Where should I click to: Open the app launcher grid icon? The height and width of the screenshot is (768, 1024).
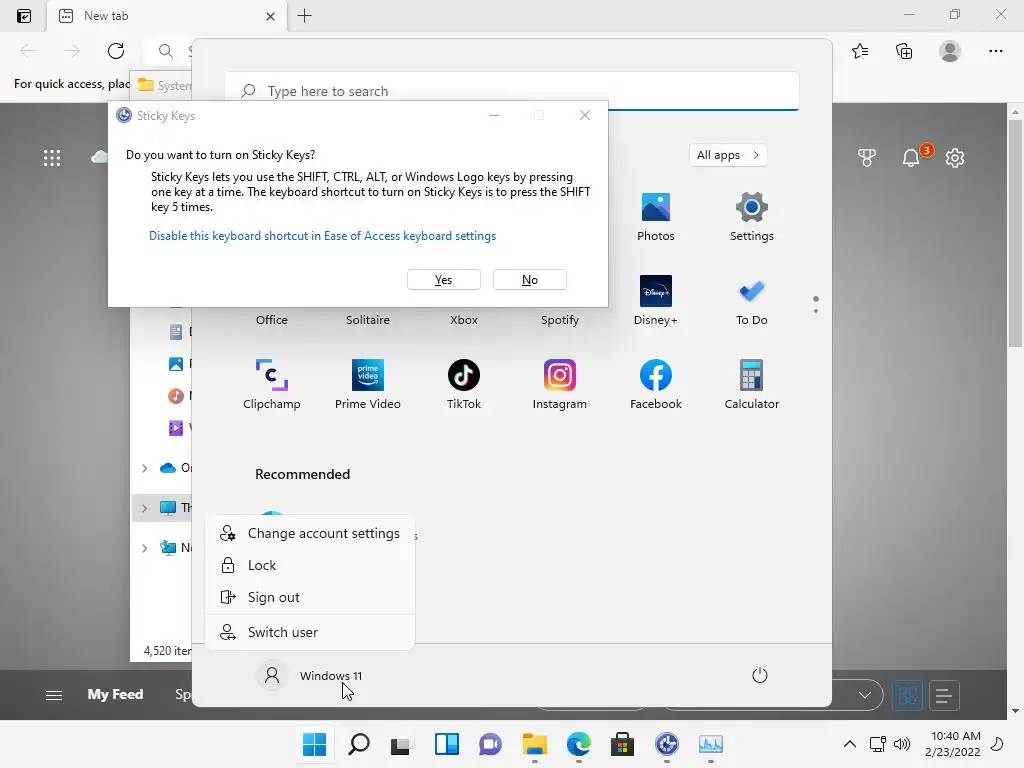click(x=52, y=157)
